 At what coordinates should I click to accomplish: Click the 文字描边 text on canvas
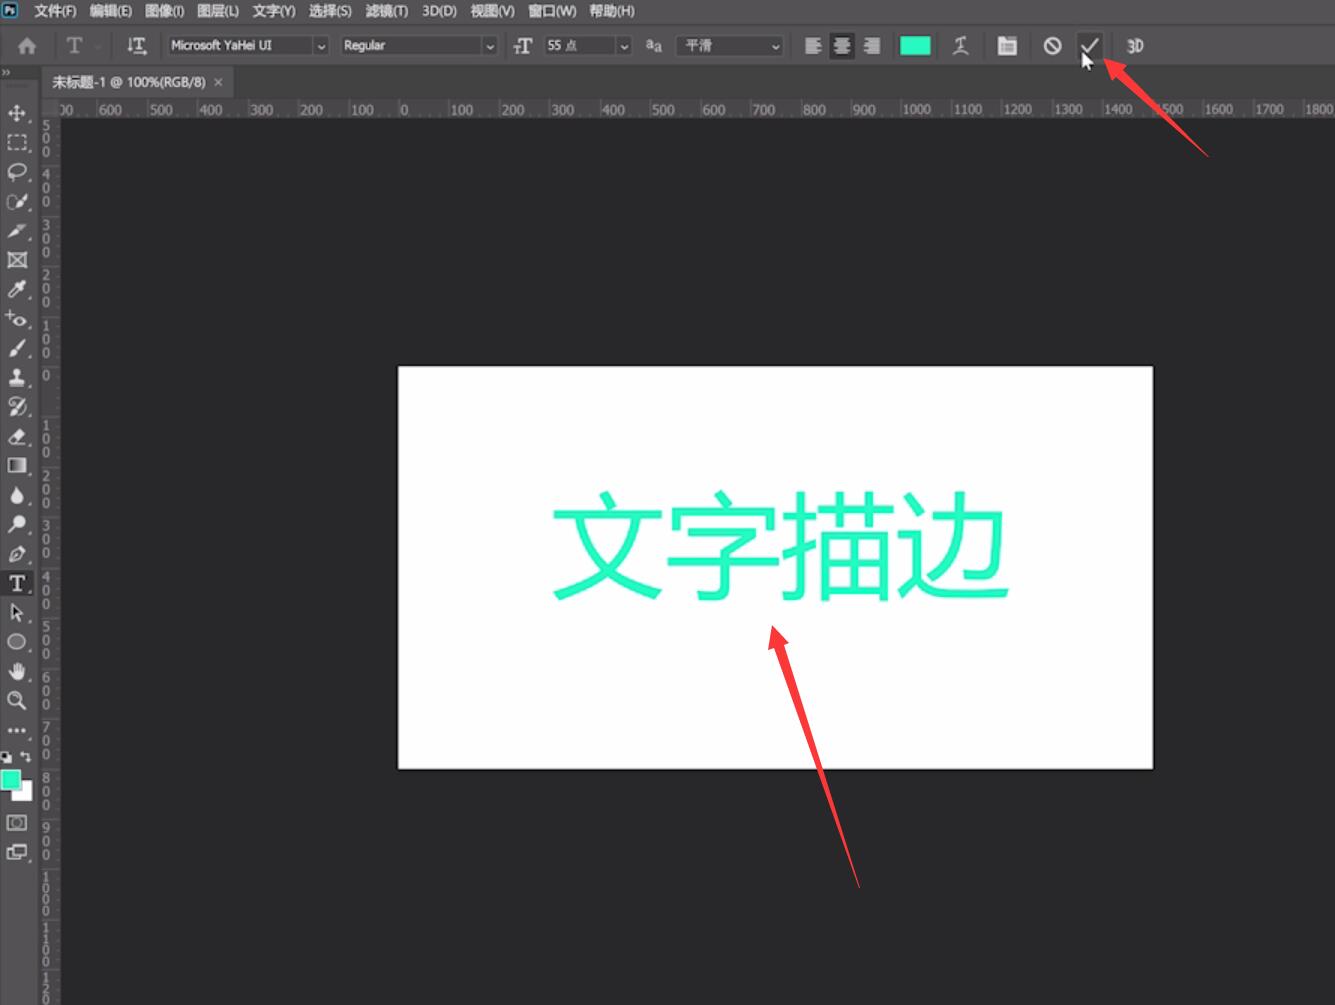[x=779, y=545]
